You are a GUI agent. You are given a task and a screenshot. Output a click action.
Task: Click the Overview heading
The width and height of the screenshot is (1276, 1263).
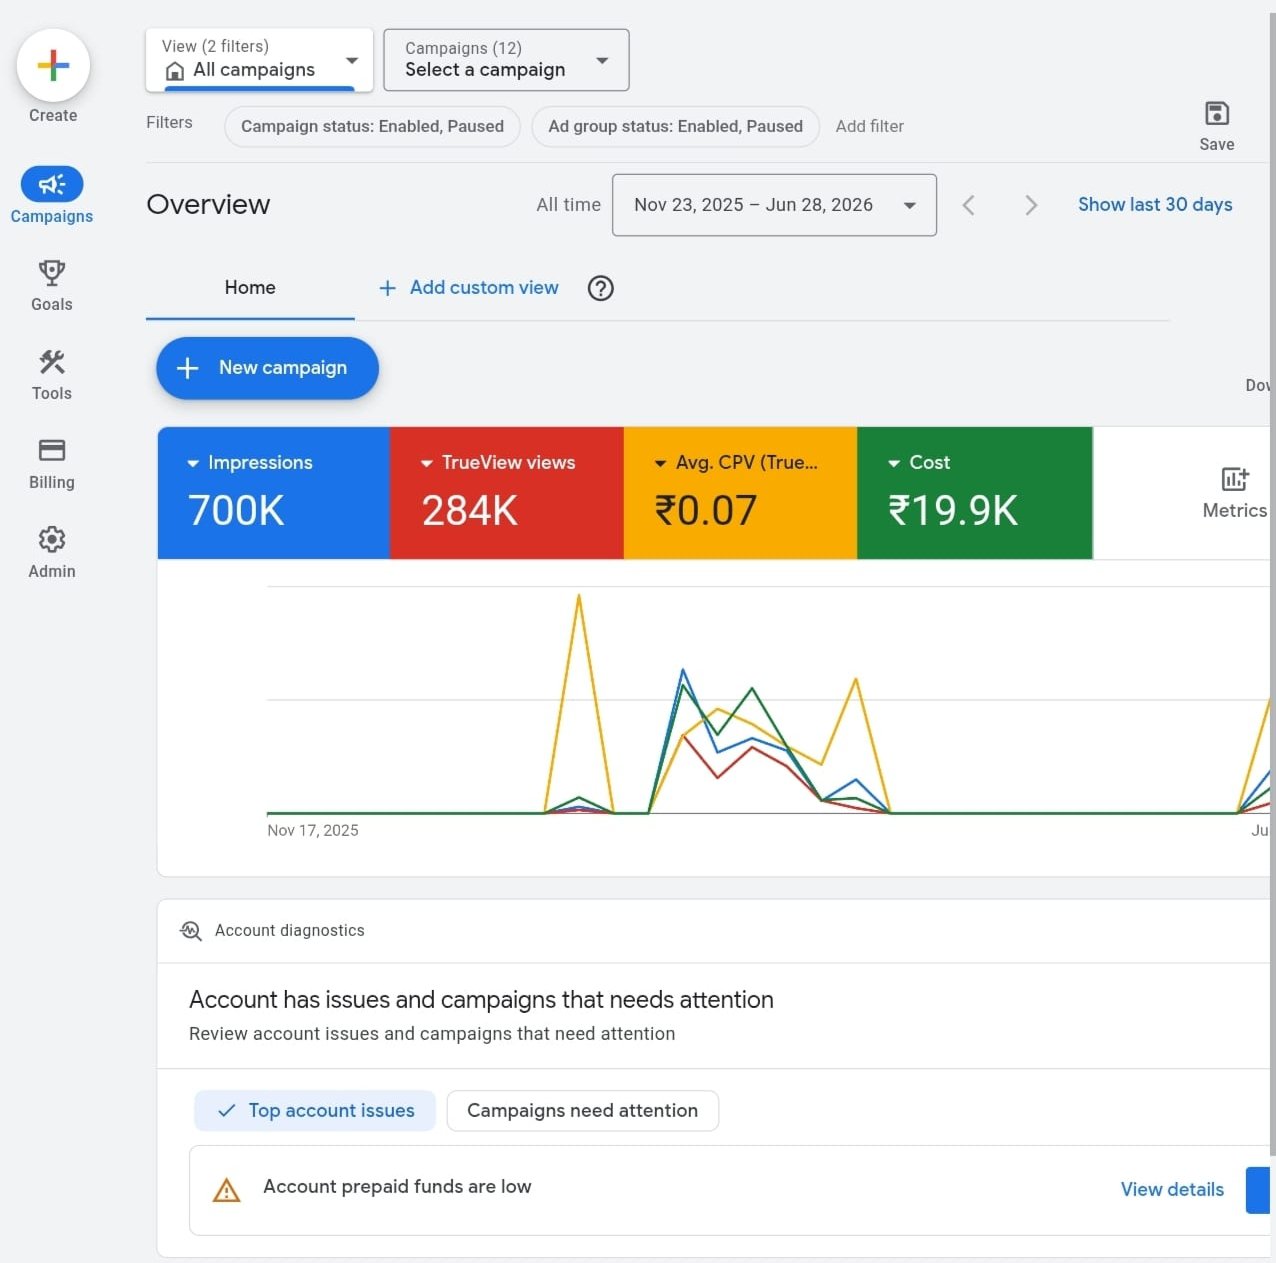(x=208, y=205)
